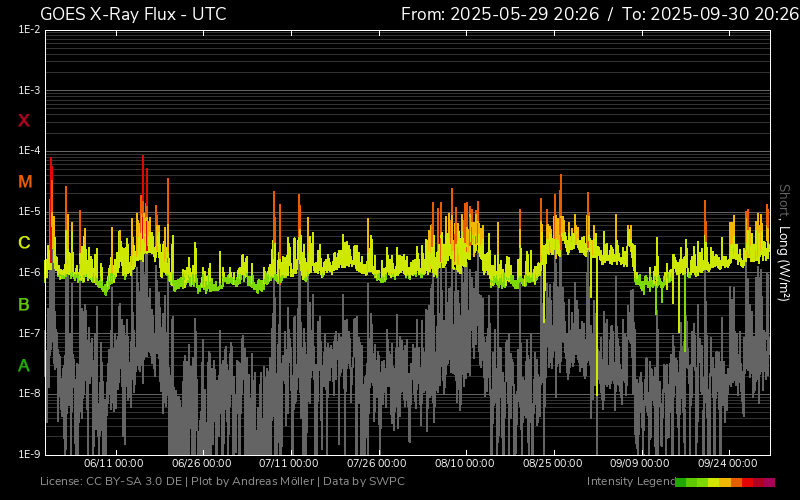Click the 09/09 00:00 x-axis date label
Screen dimensions: 800x500
point(640,463)
